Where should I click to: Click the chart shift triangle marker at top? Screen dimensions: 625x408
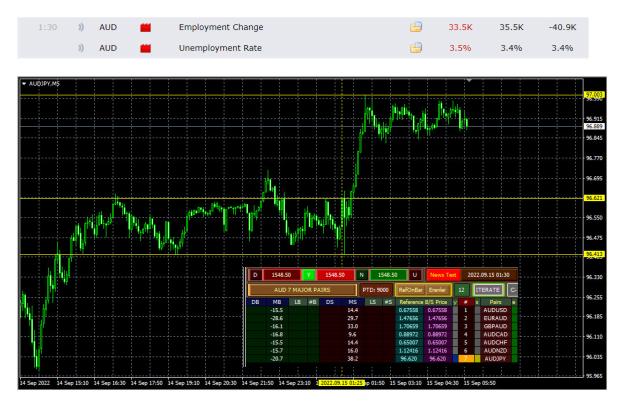(469, 80)
